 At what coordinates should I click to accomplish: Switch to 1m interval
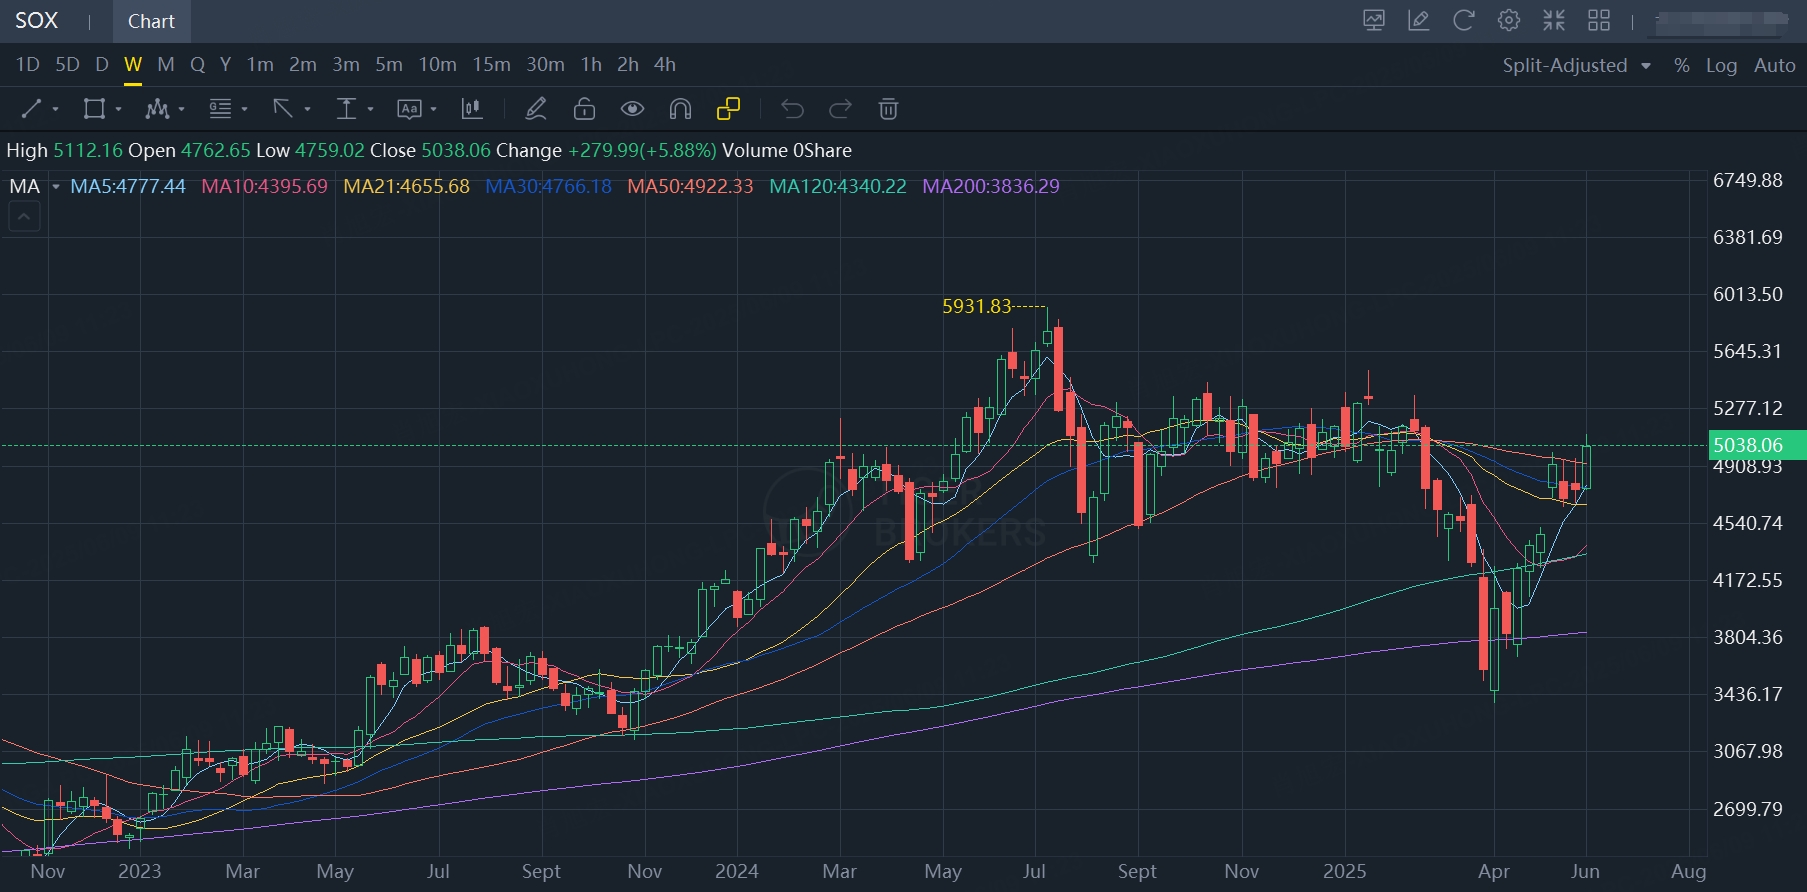(260, 65)
